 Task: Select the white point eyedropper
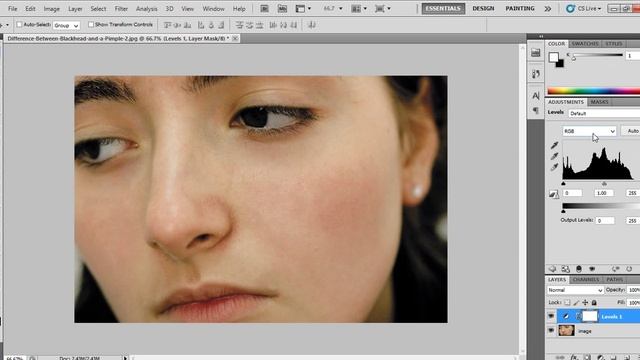point(554,167)
